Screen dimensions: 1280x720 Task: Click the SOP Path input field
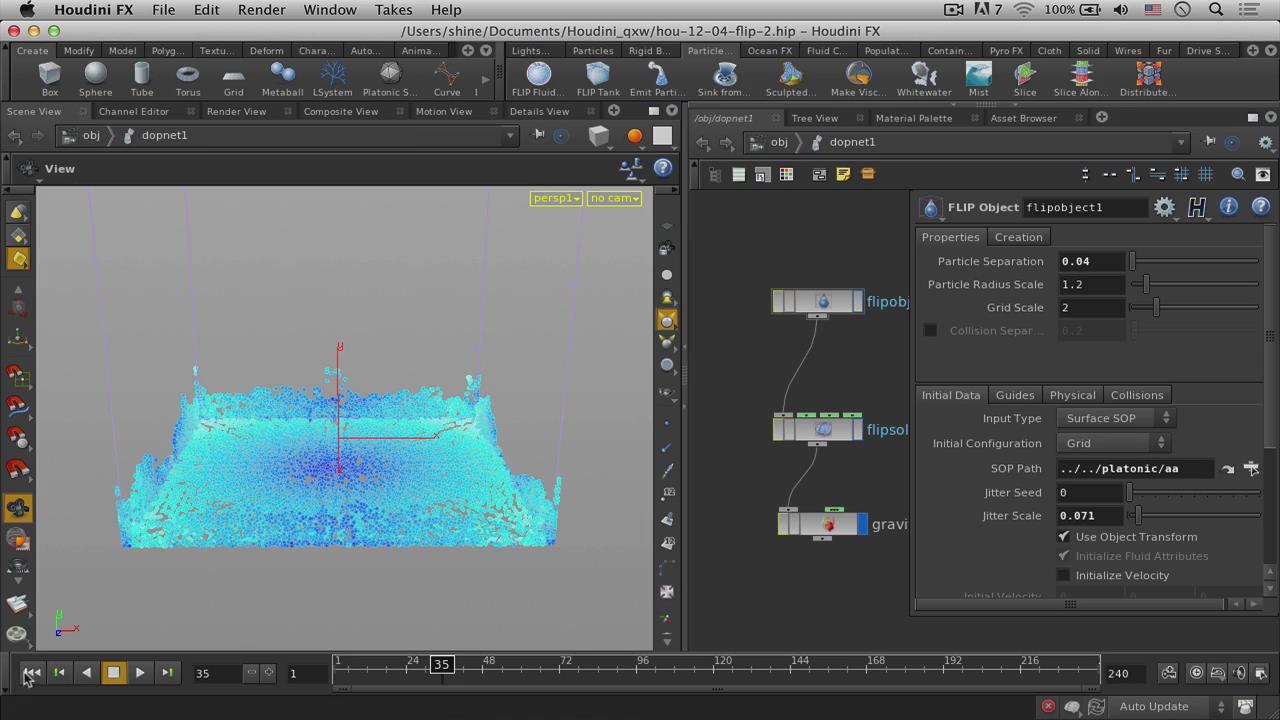tap(1137, 468)
